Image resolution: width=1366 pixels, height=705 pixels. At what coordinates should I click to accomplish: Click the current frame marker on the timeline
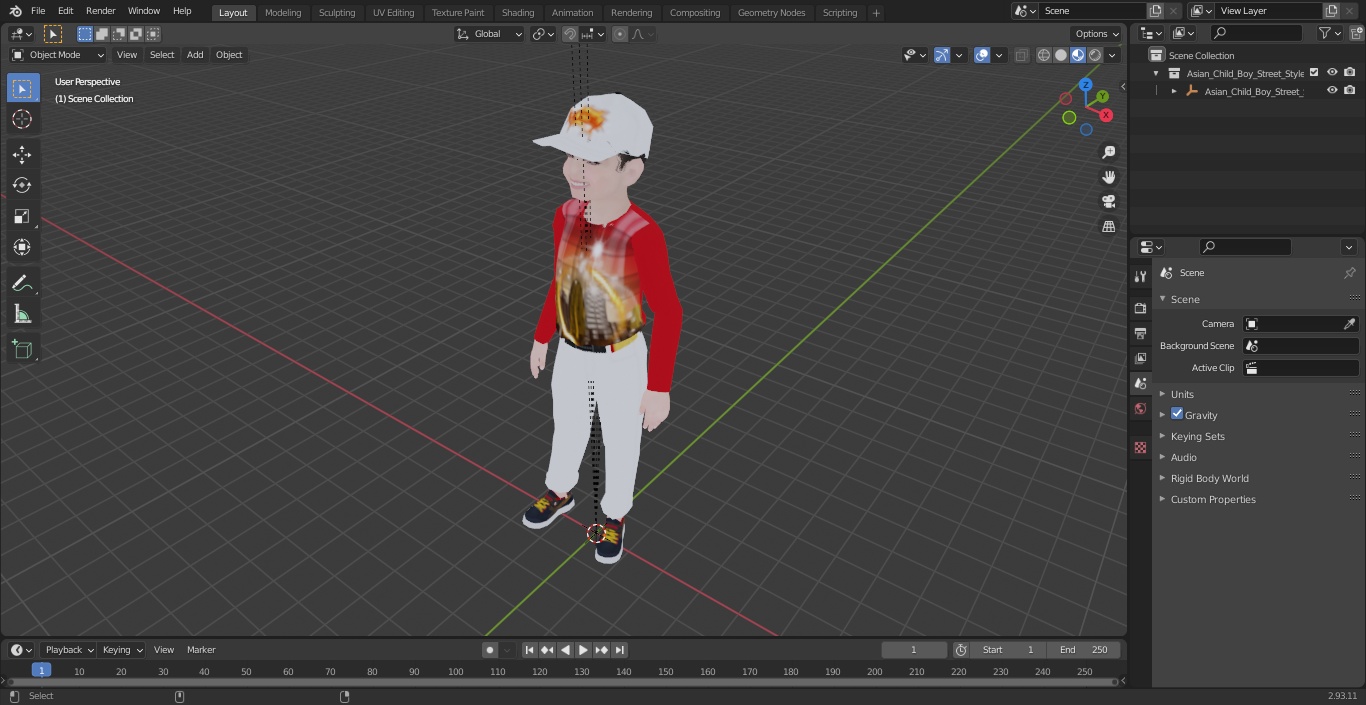(41, 671)
